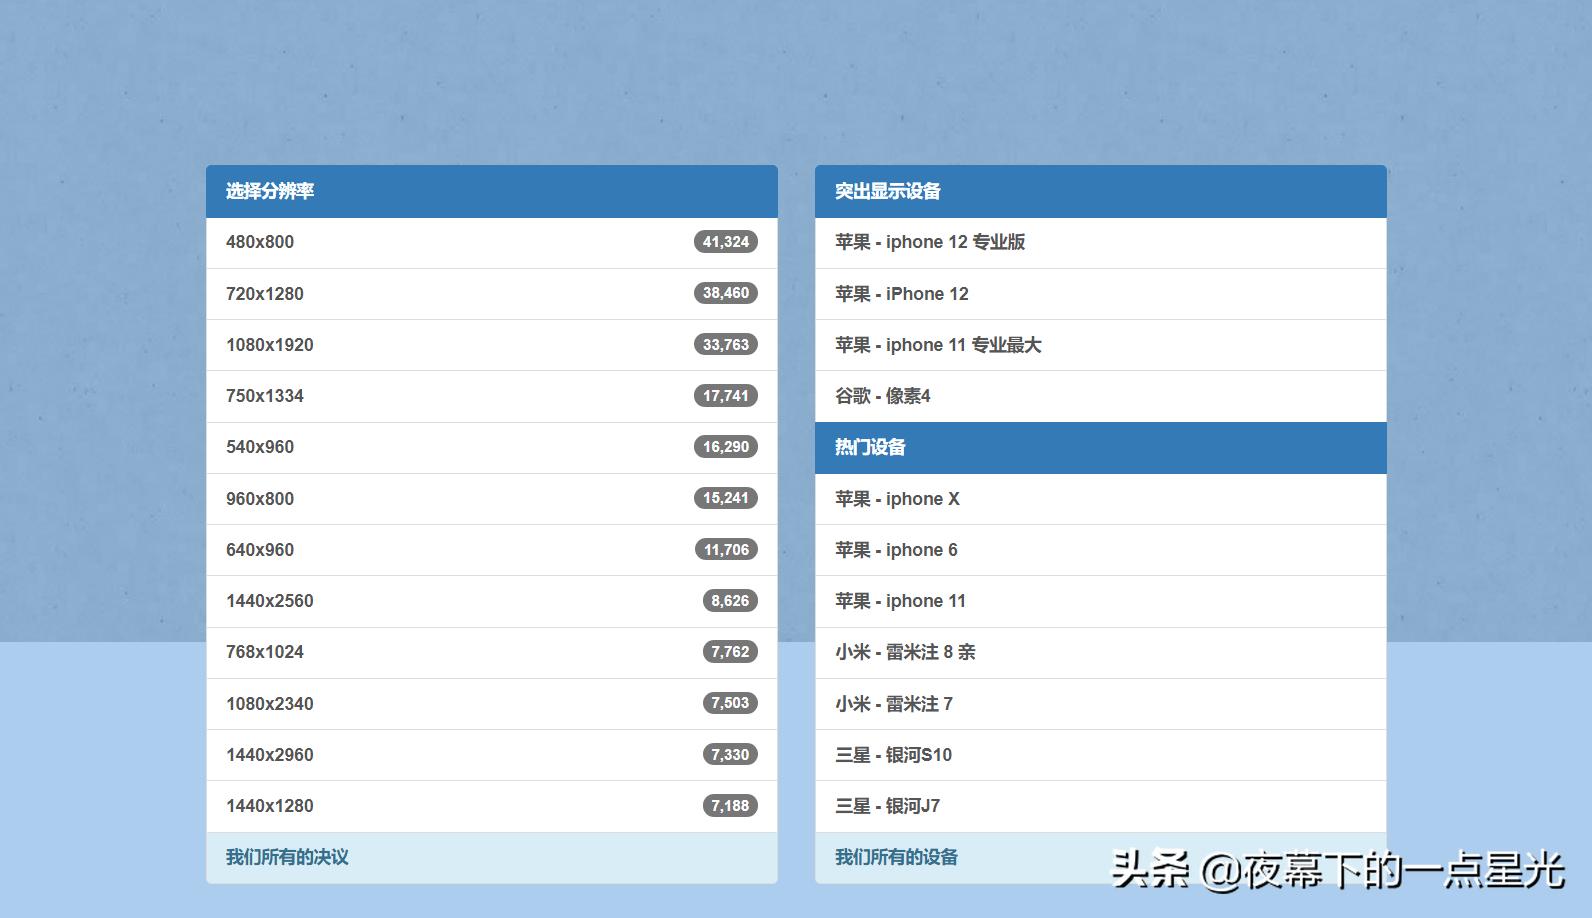Select the 480x800 resolution row
This screenshot has width=1592, height=918.
[x=492, y=242]
